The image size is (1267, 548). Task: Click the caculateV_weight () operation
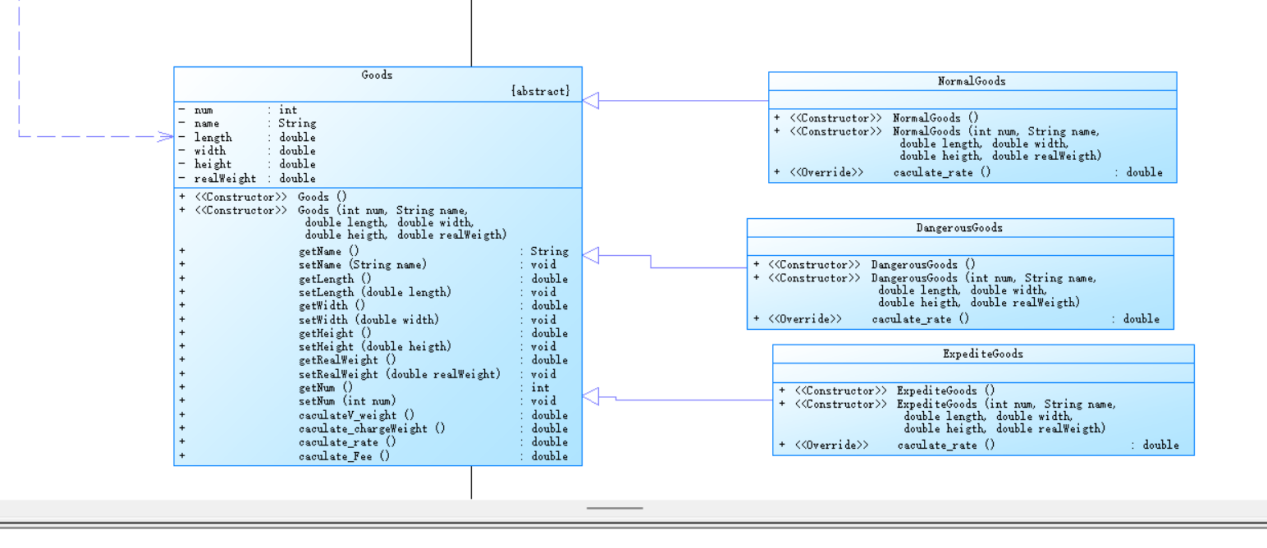[x=374, y=415]
